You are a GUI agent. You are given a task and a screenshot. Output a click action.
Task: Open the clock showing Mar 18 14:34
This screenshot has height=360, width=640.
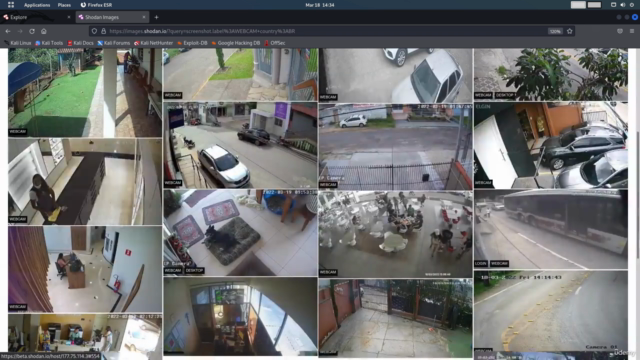click(x=320, y=5)
